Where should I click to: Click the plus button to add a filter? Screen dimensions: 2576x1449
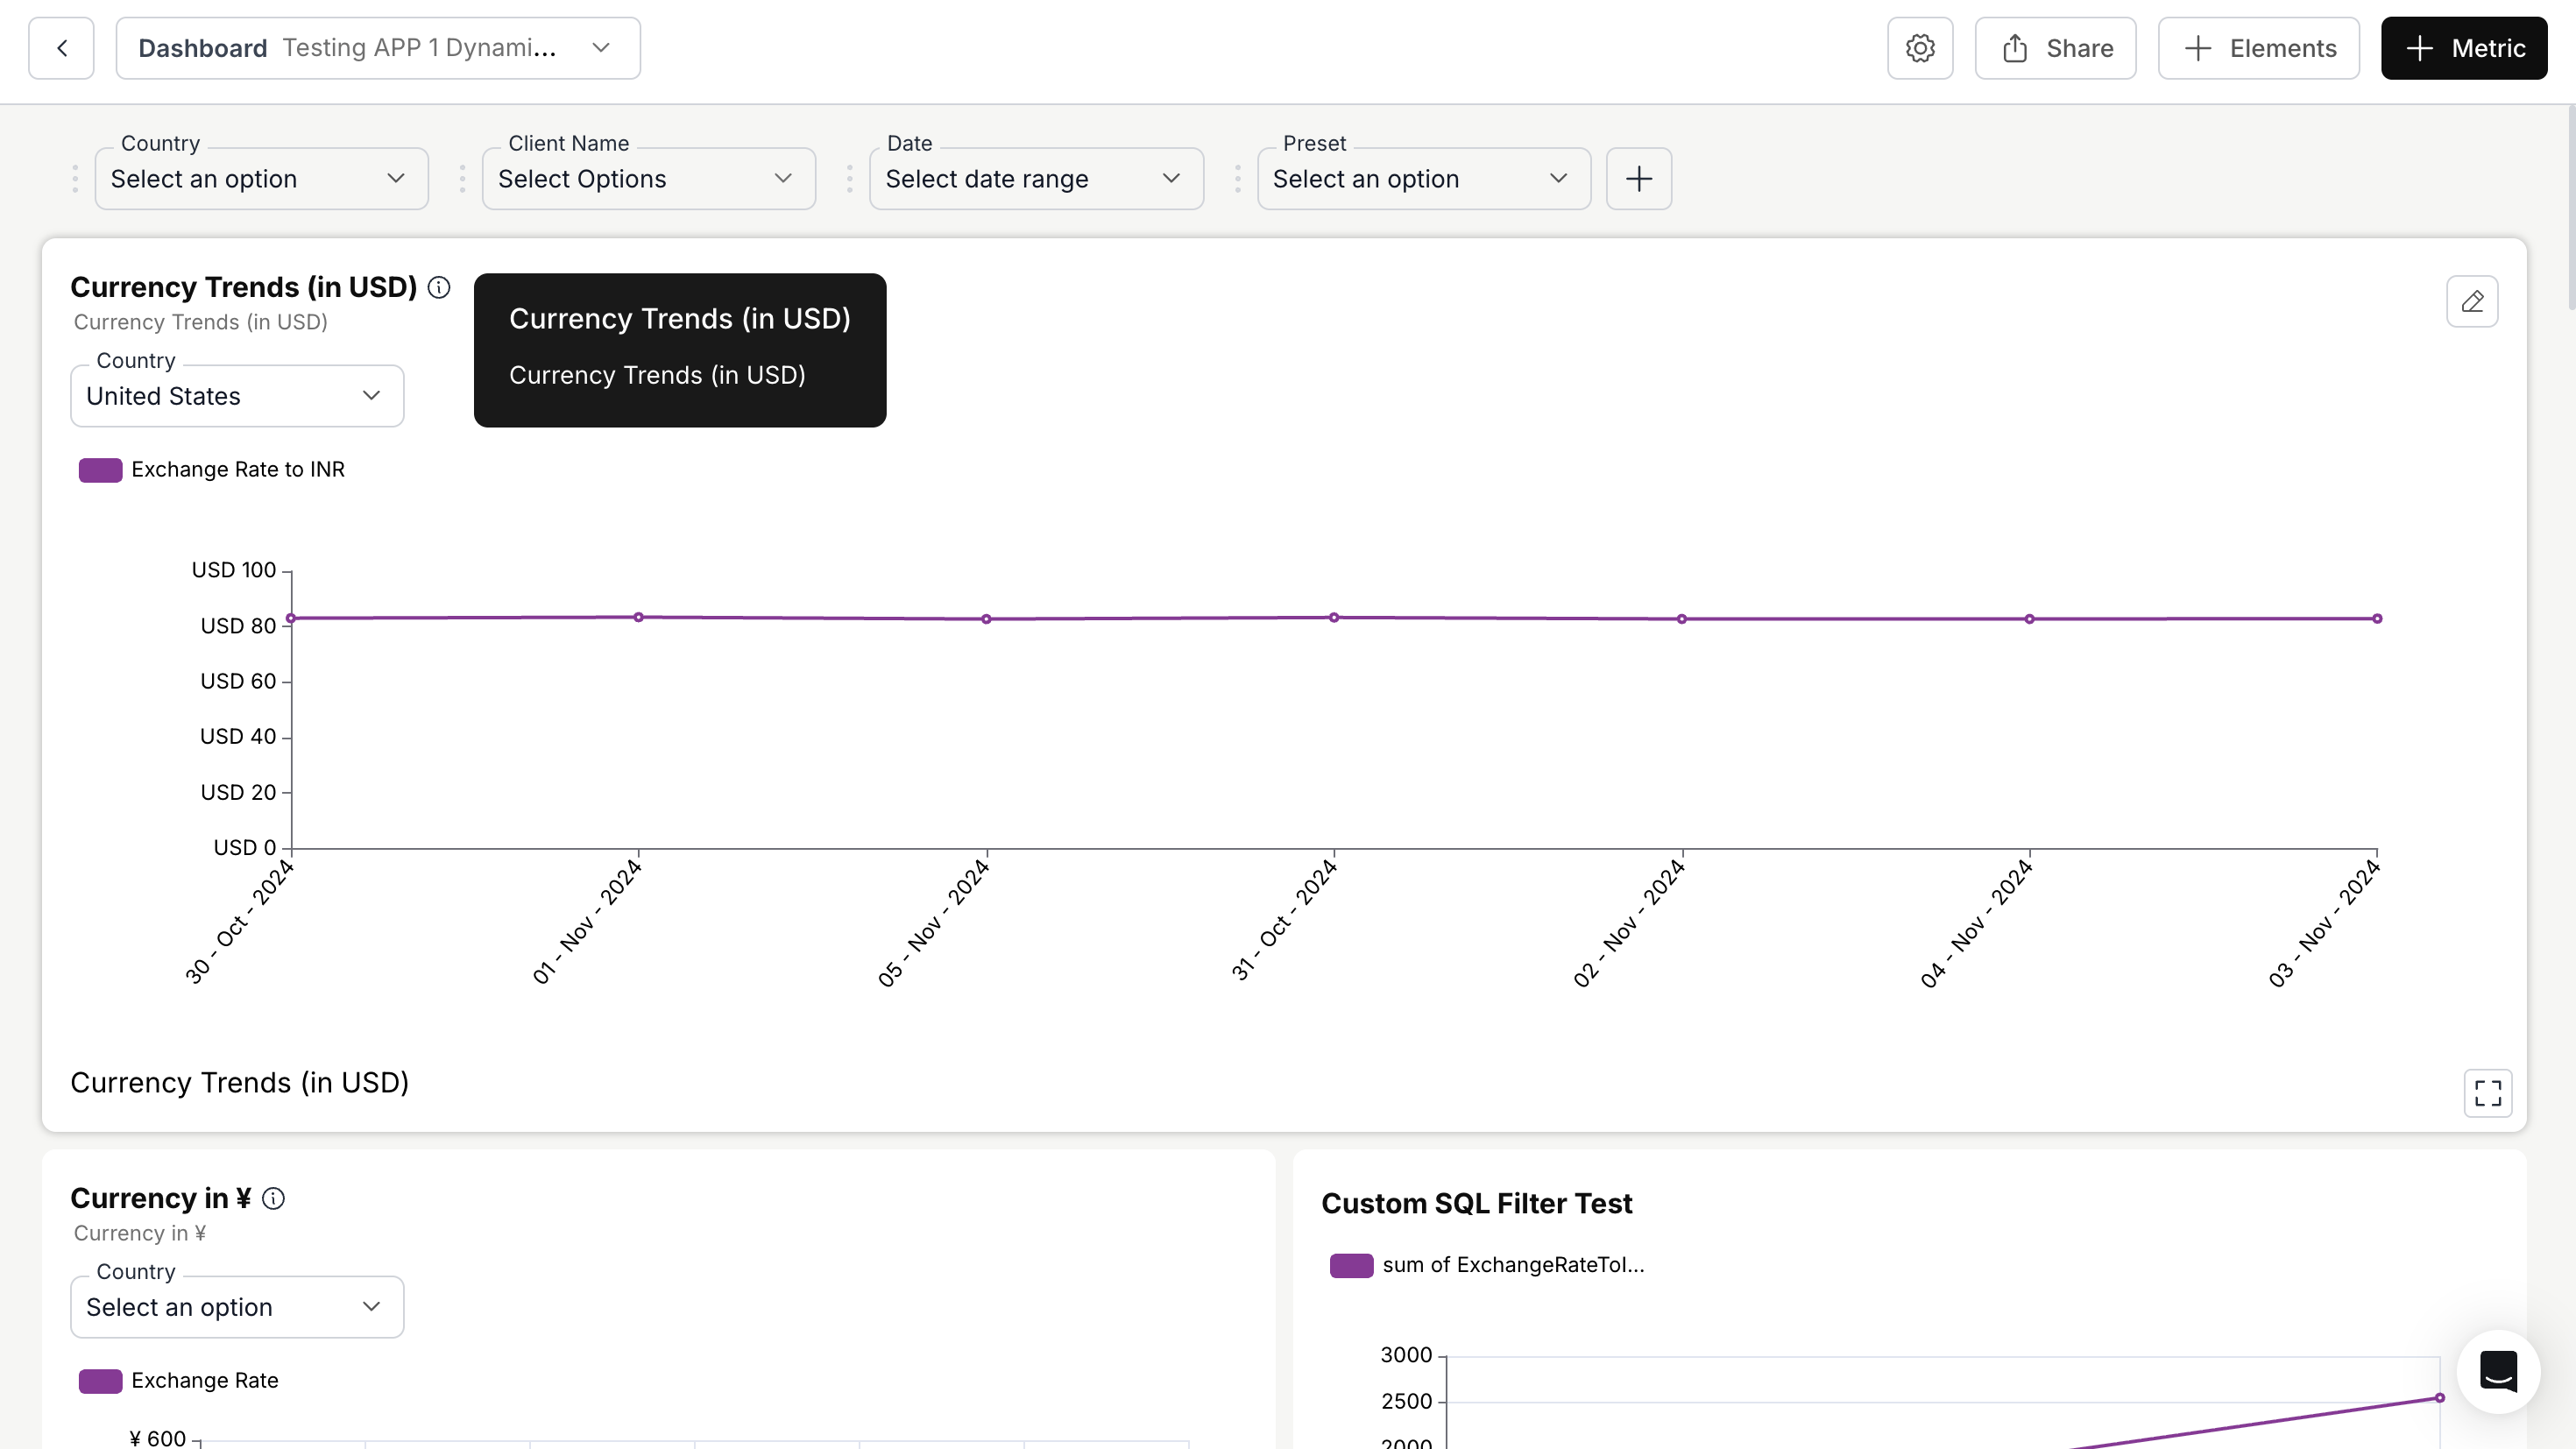[1639, 178]
